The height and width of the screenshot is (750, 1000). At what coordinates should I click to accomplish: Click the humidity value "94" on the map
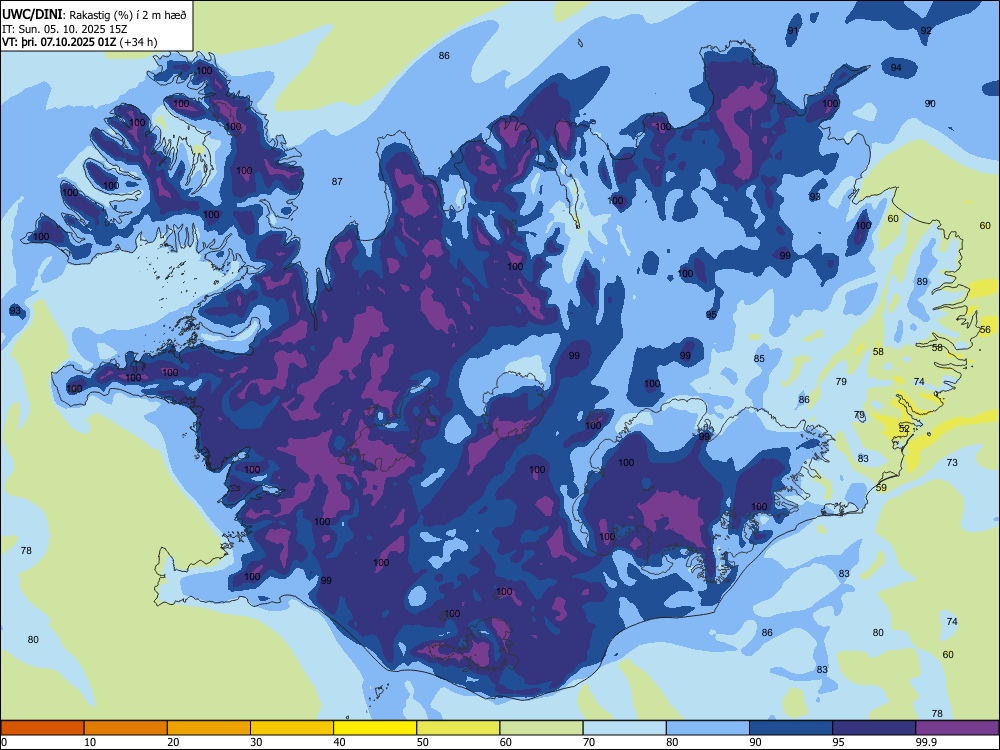point(896,68)
